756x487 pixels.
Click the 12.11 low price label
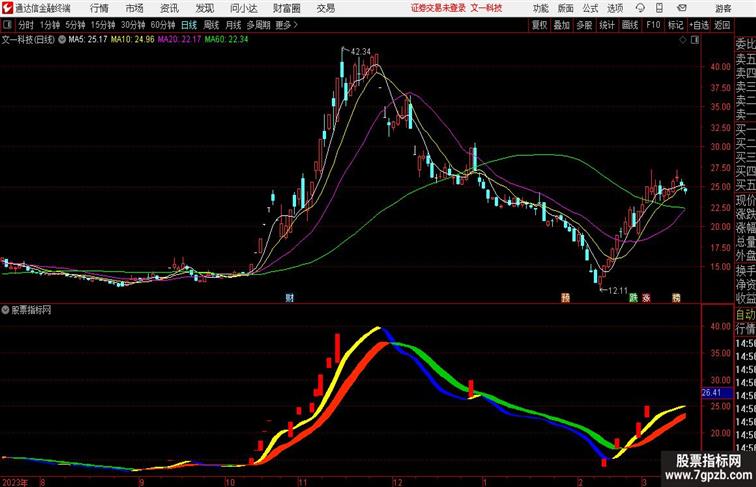click(618, 291)
